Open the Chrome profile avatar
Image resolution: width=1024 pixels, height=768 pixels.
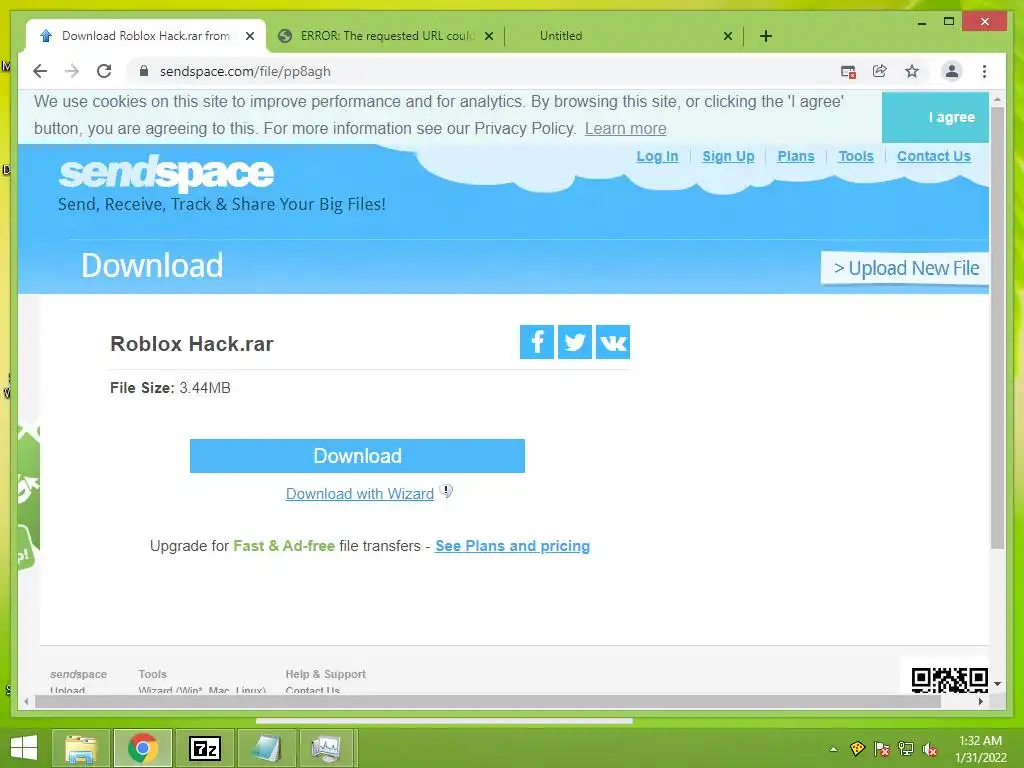click(x=952, y=71)
